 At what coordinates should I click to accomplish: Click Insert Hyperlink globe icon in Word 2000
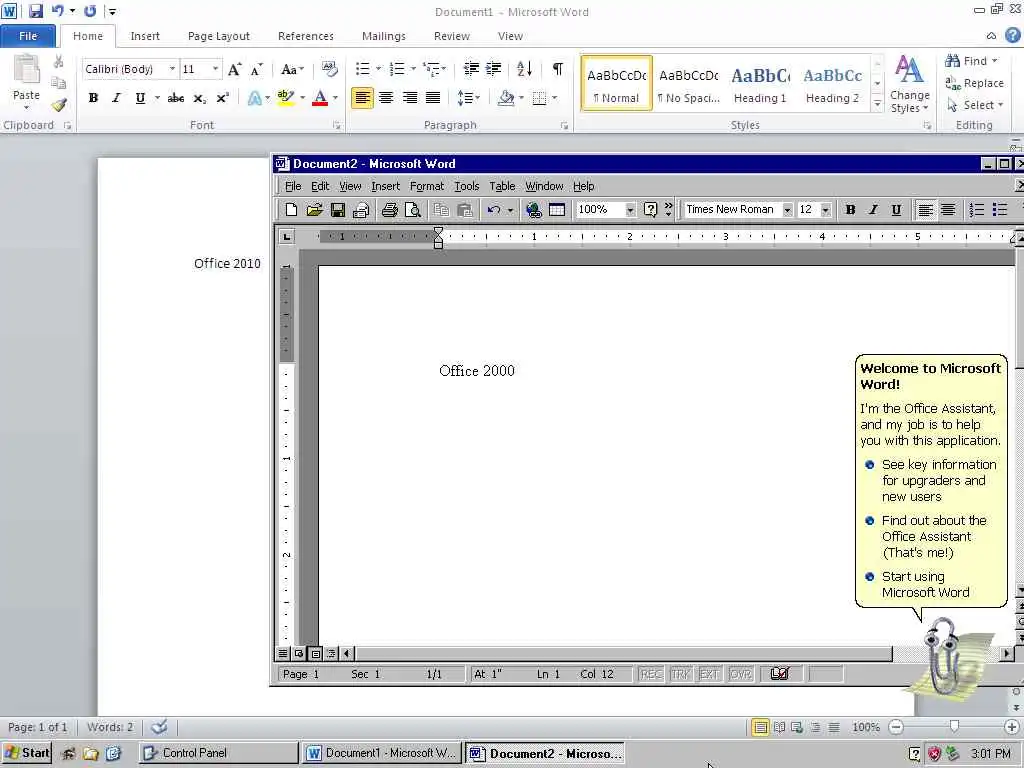534,210
